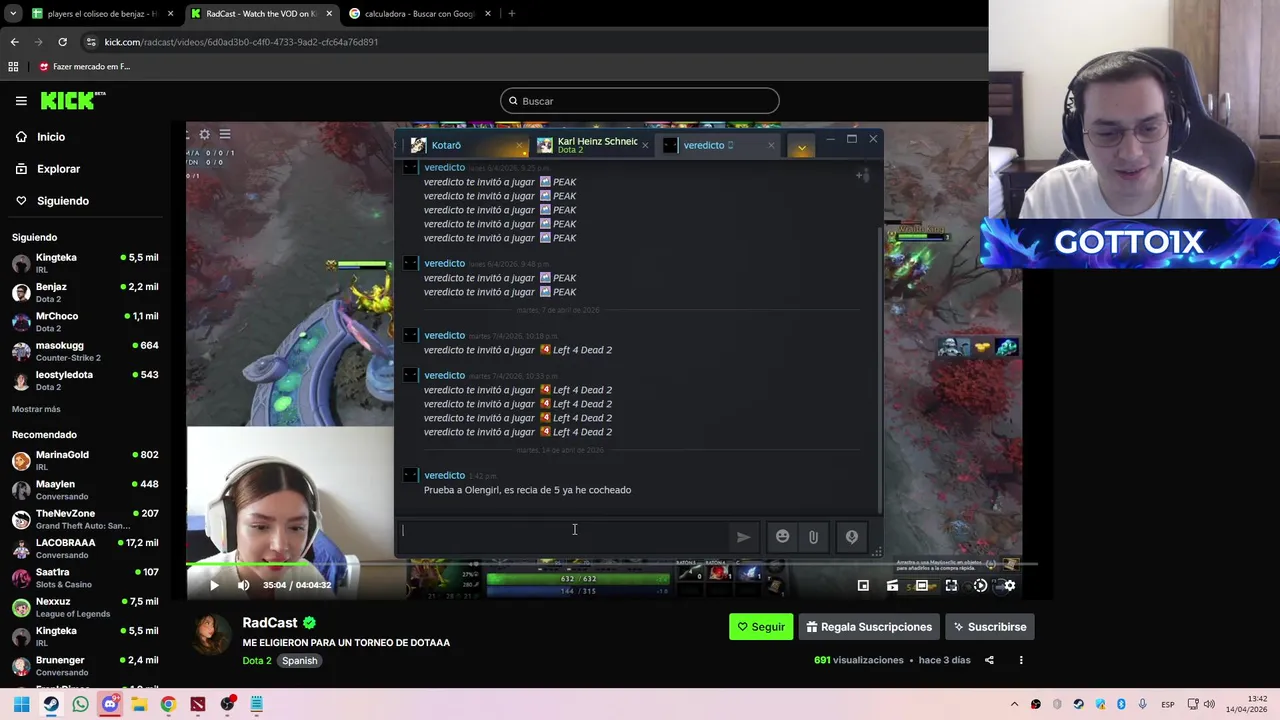Toggle picture-in-picture on video player
Screen dimensions: 1280x720
pos(863,585)
